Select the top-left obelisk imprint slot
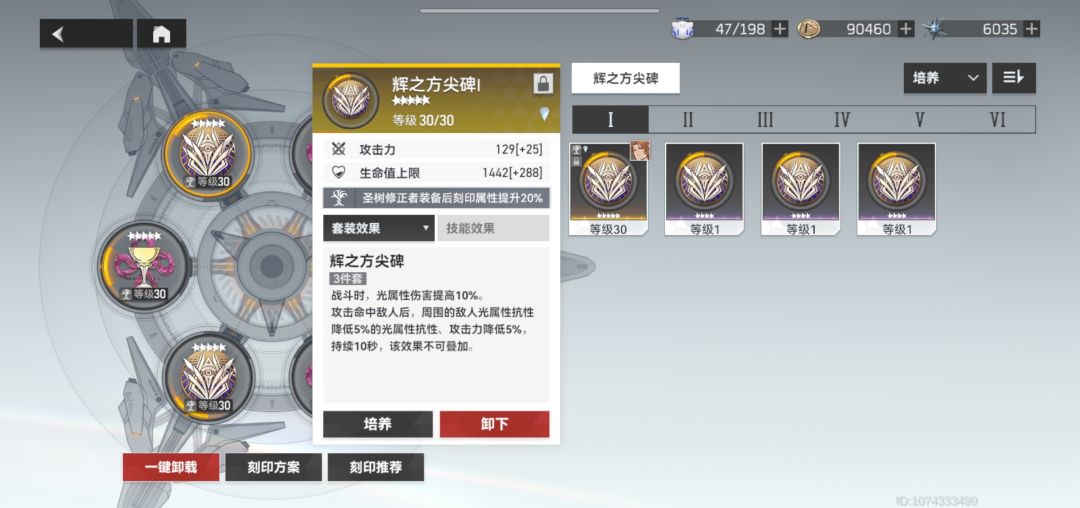1080x508 pixels. pos(208,156)
